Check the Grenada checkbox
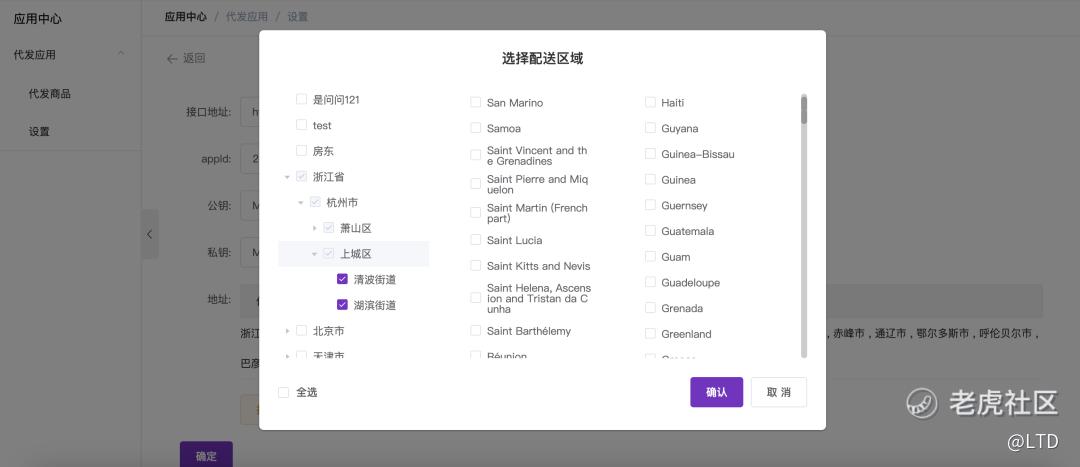 pos(650,308)
